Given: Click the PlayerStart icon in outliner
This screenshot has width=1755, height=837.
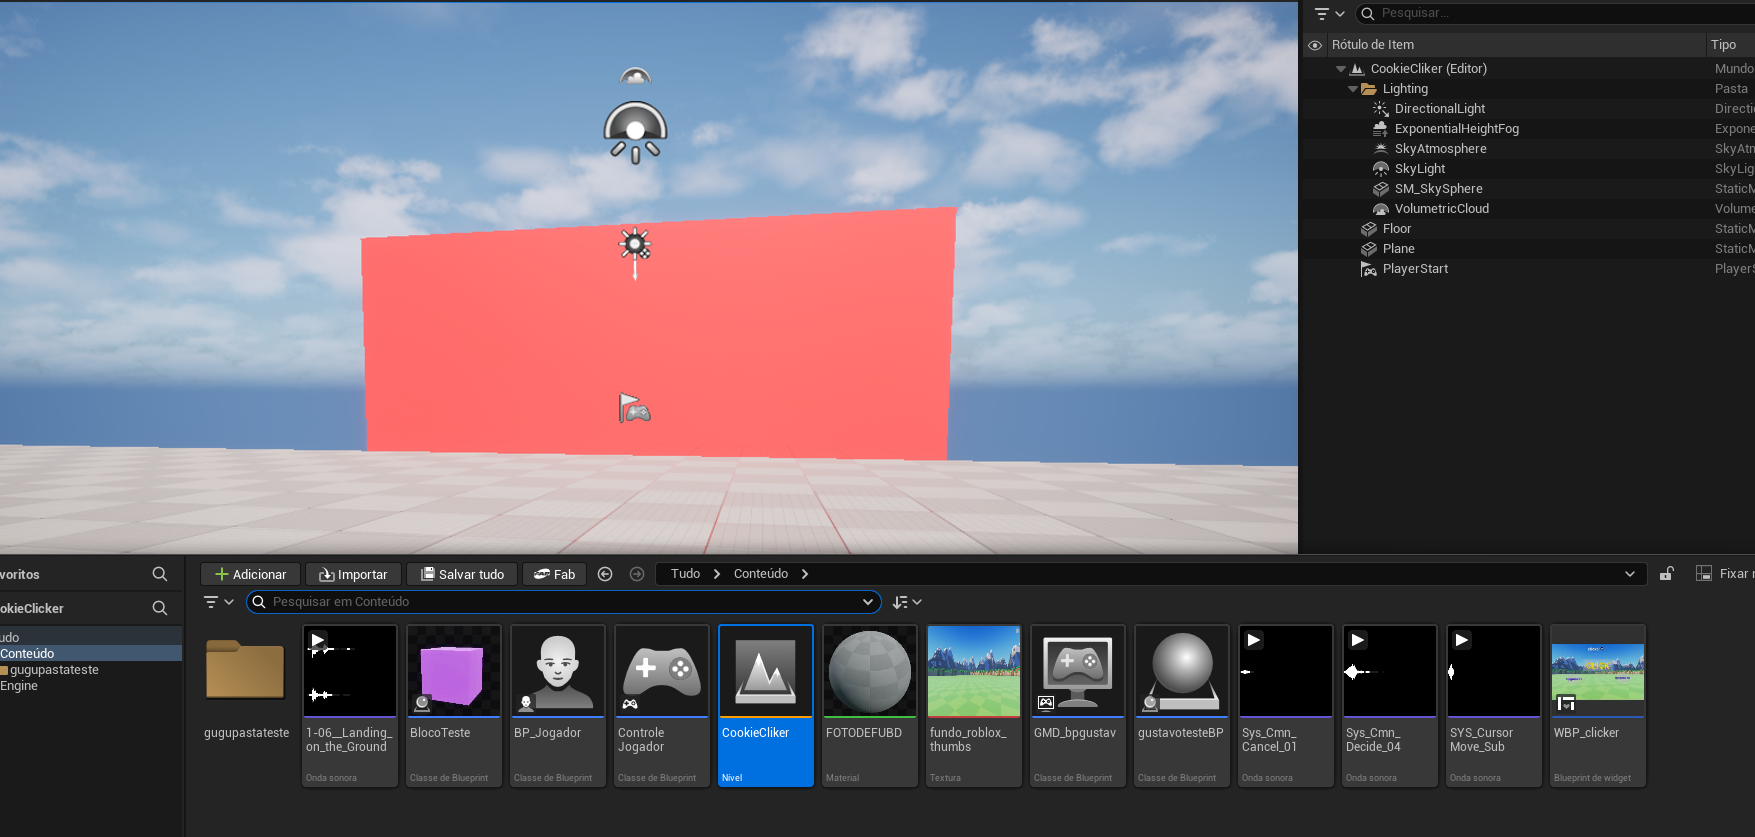Looking at the screenshot, I should point(1369,269).
